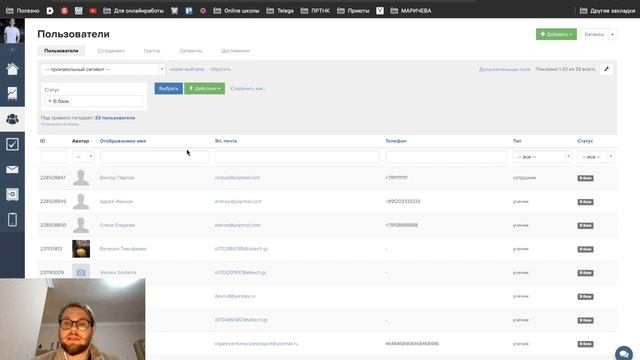Open the analytics chart icon in the sidebar
The height and width of the screenshot is (360, 640).
12,93
